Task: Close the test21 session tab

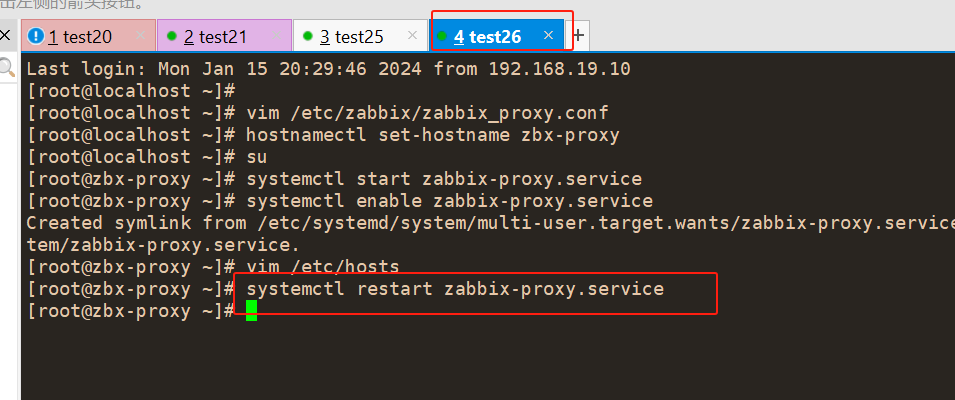Action: [276, 36]
